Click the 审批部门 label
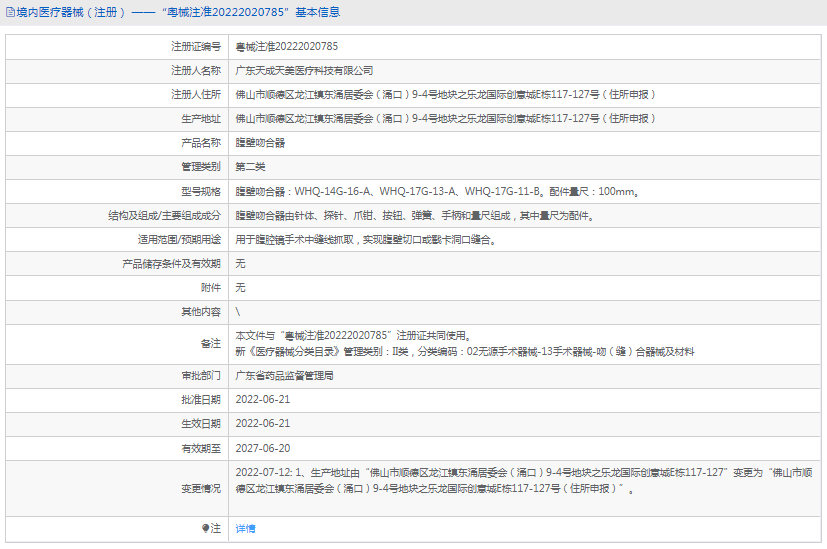This screenshot has width=827, height=549. (201, 375)
